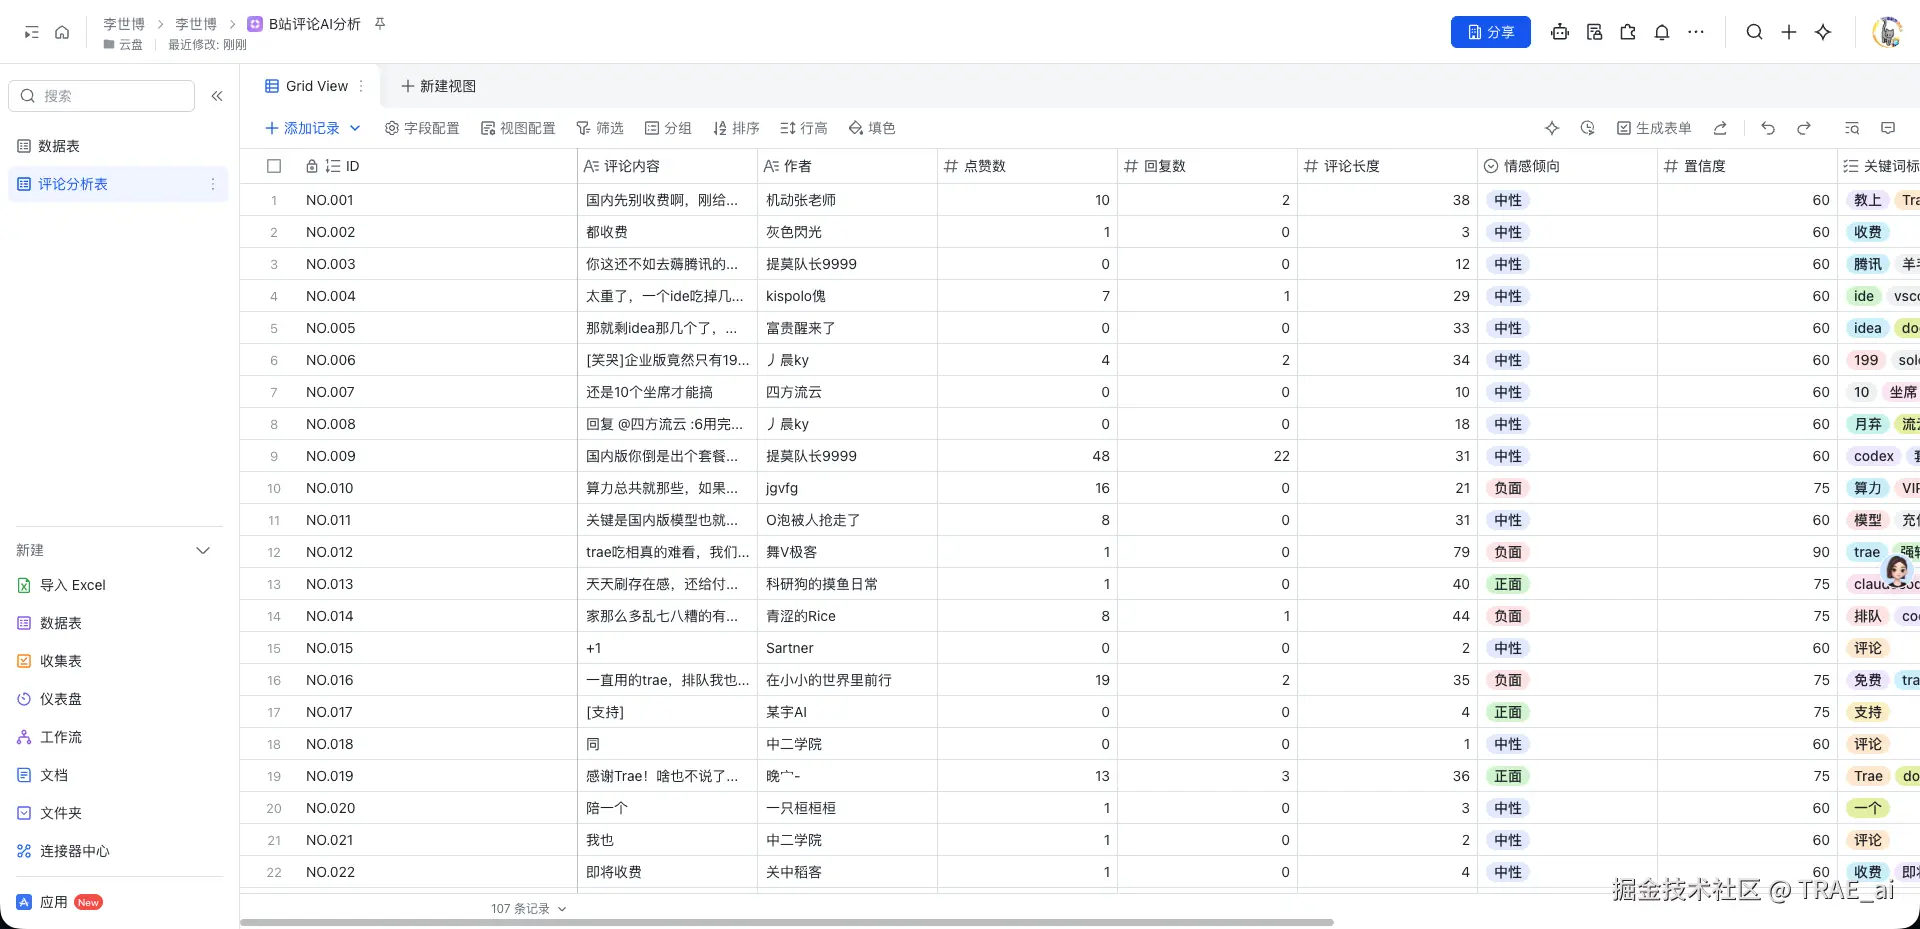The image size is (1920, 929).
Task: Undo the last action
Action: [x=1768, y=128]
